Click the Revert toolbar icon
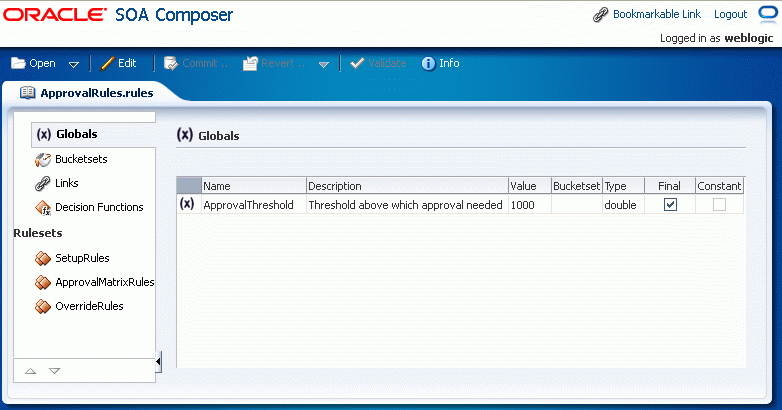The height and width of the screenshot is (410, 782). [250, 63]
